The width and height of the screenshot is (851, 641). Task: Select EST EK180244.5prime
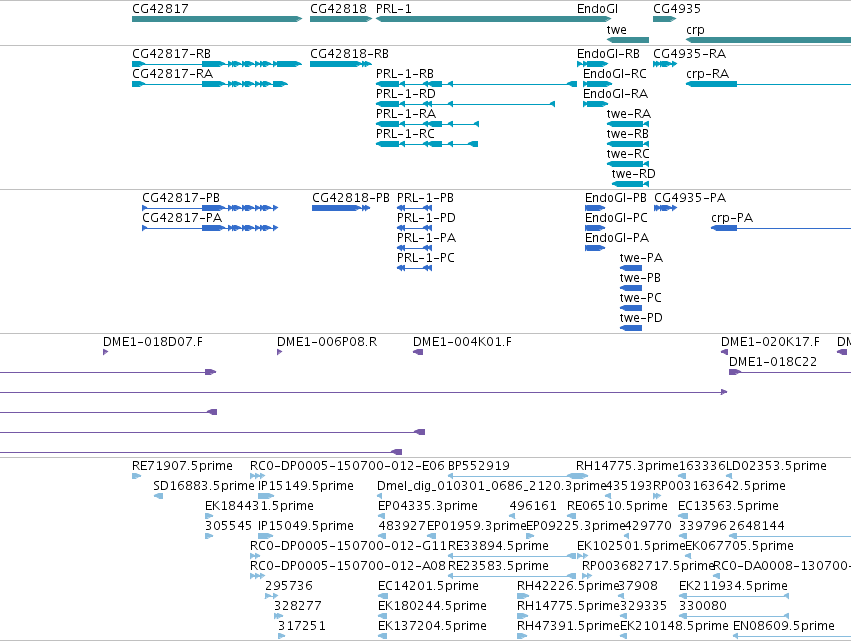click(x=382, y=617)
